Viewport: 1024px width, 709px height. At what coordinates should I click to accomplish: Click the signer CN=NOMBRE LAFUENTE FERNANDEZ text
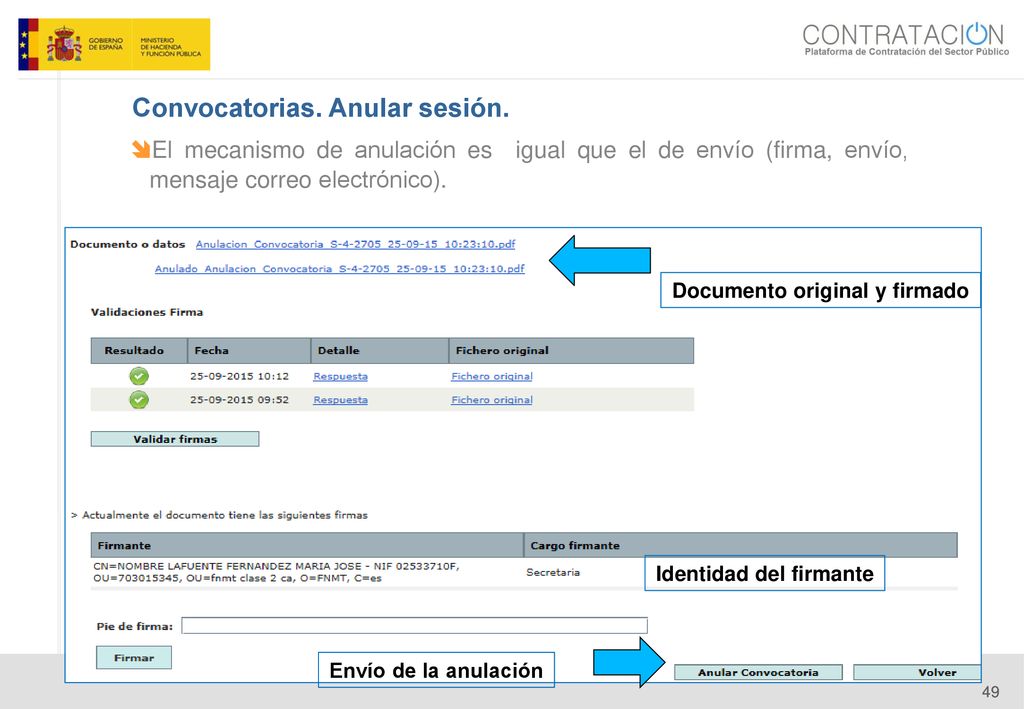(x=276, y=572)
